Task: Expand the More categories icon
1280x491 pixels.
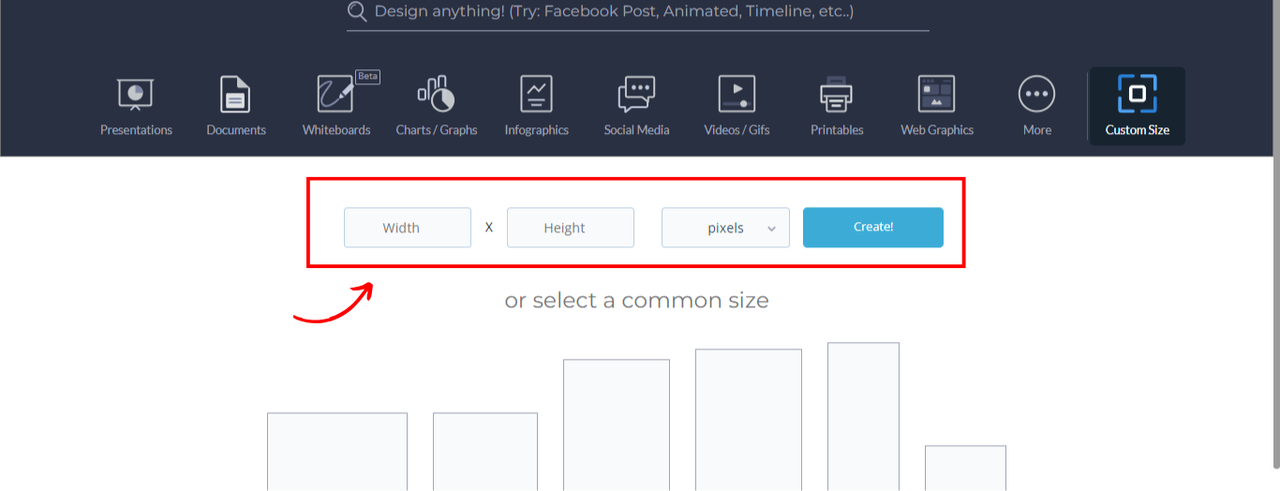Action: 1036,95
